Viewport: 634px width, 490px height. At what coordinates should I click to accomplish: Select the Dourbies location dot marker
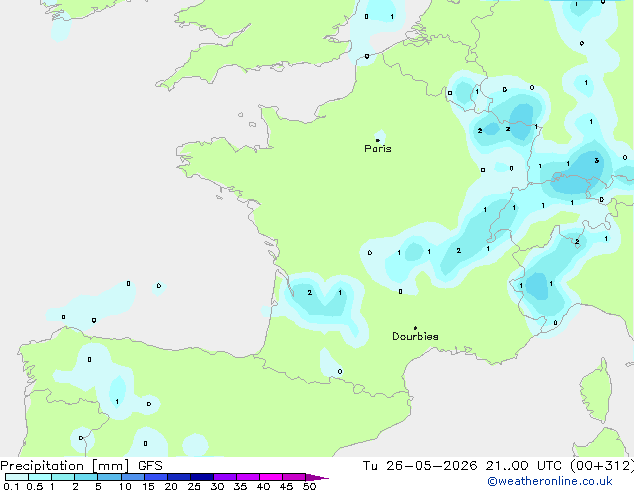(x=415, y=328)
